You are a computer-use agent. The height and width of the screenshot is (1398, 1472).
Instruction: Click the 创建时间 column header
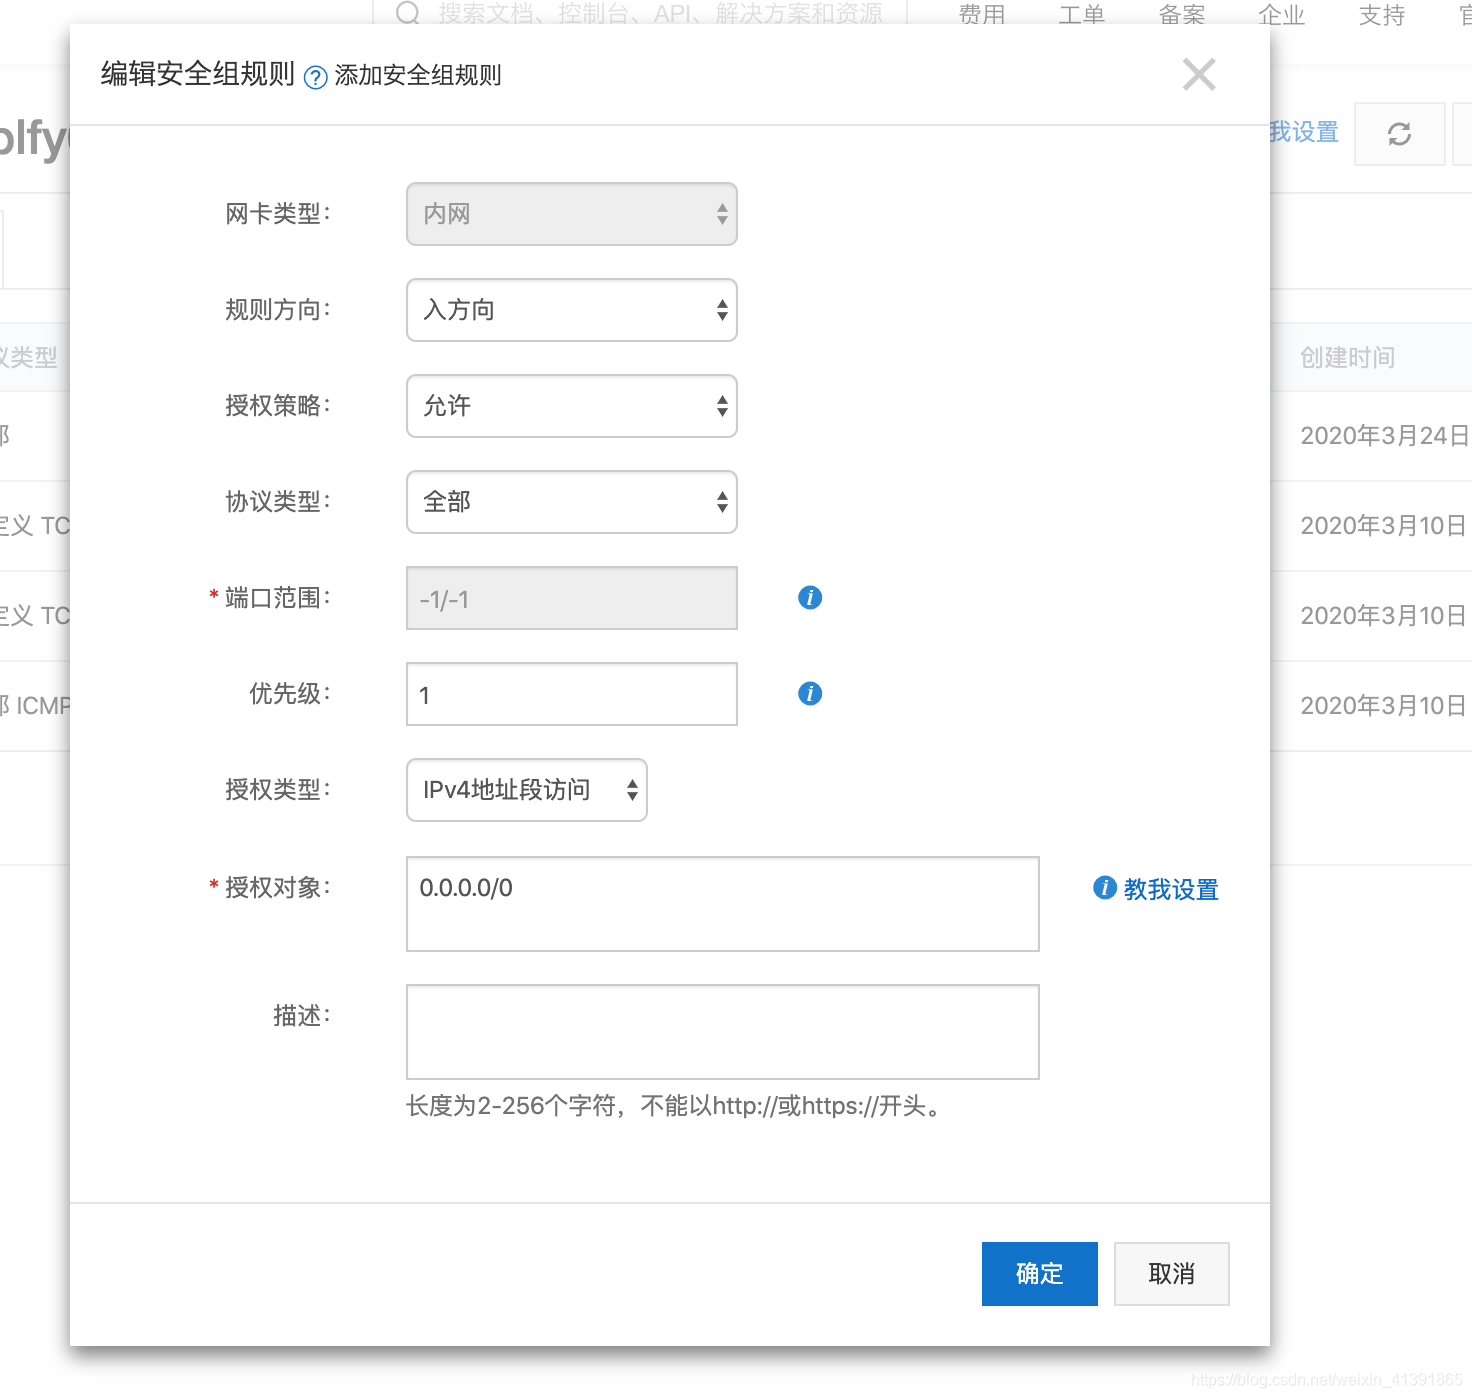(1347, 357)
